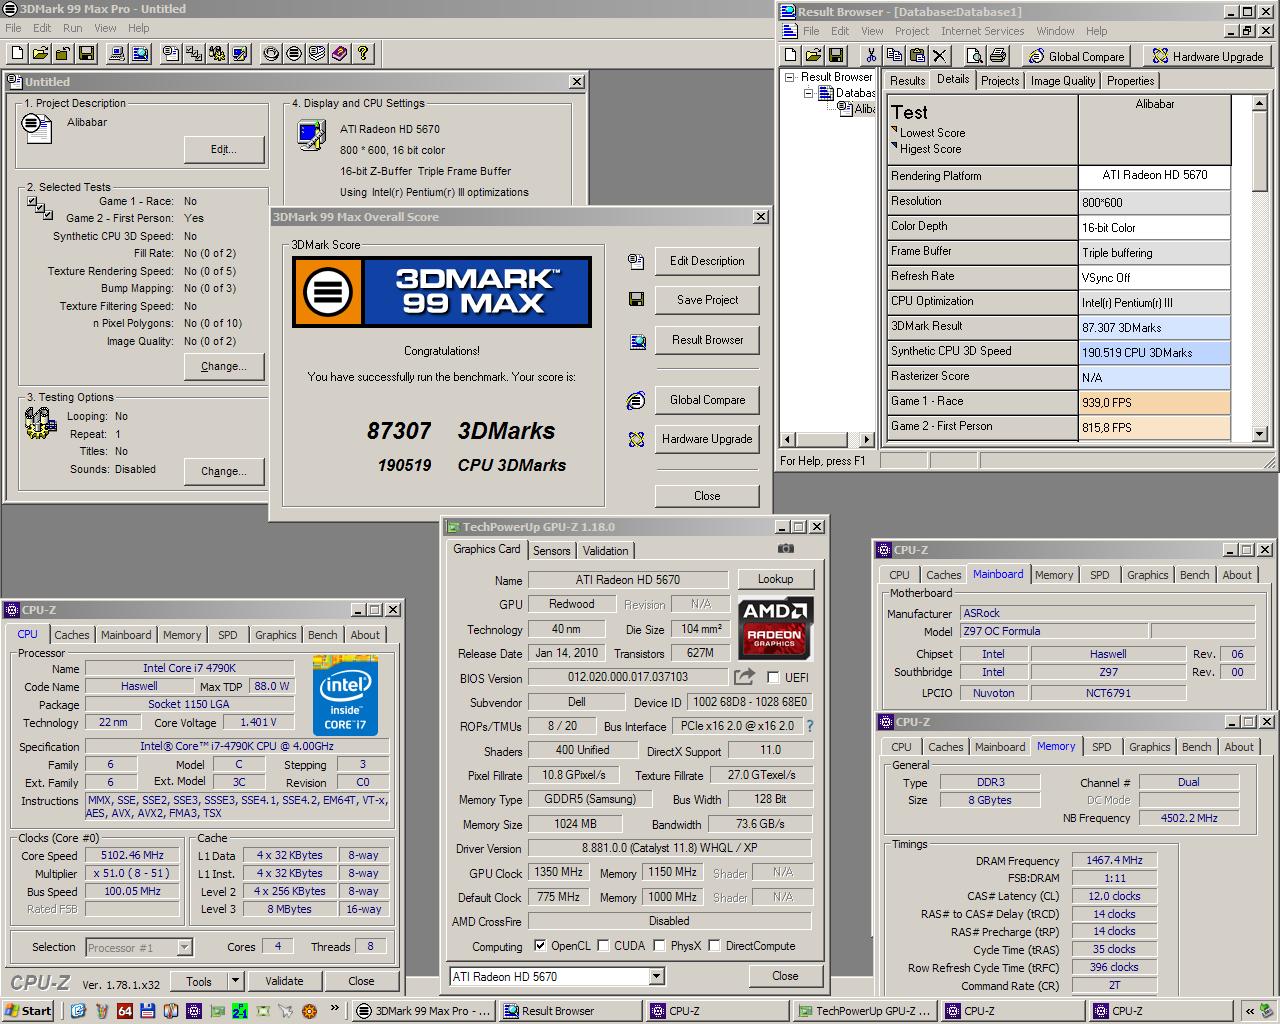1280x1024 pixels.
Task: Open Run menu in 3DMark 99 Max
Action: pyautogui.click(x=72, y=28)
